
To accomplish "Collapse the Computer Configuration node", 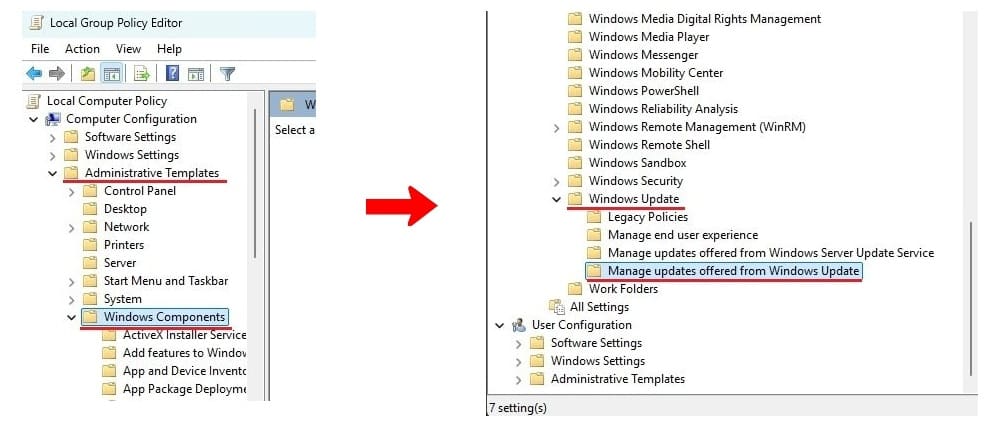I will pyautogui.click(x=34, y=119).
